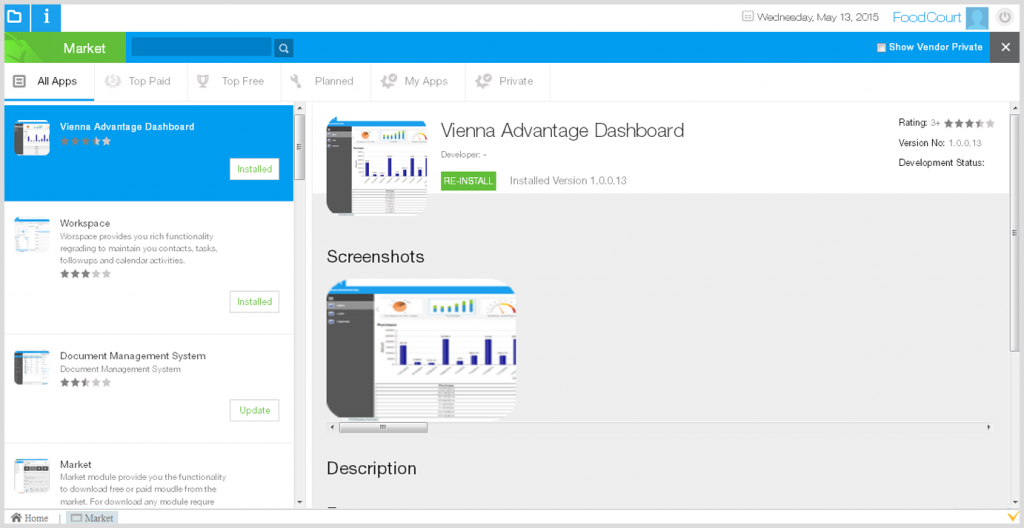Switch to the All Apps tab
1024x528 pixels.
click(49, 82)
